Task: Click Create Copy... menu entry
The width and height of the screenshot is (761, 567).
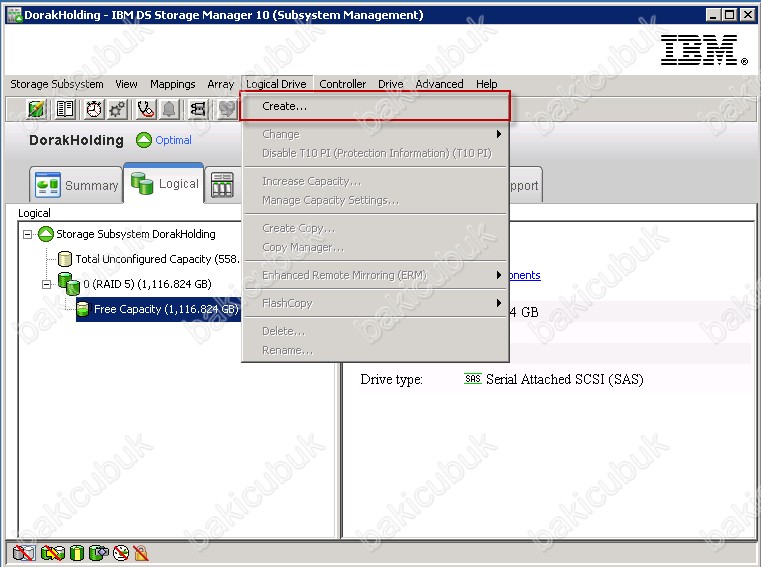Action: (x=375, y=228)
